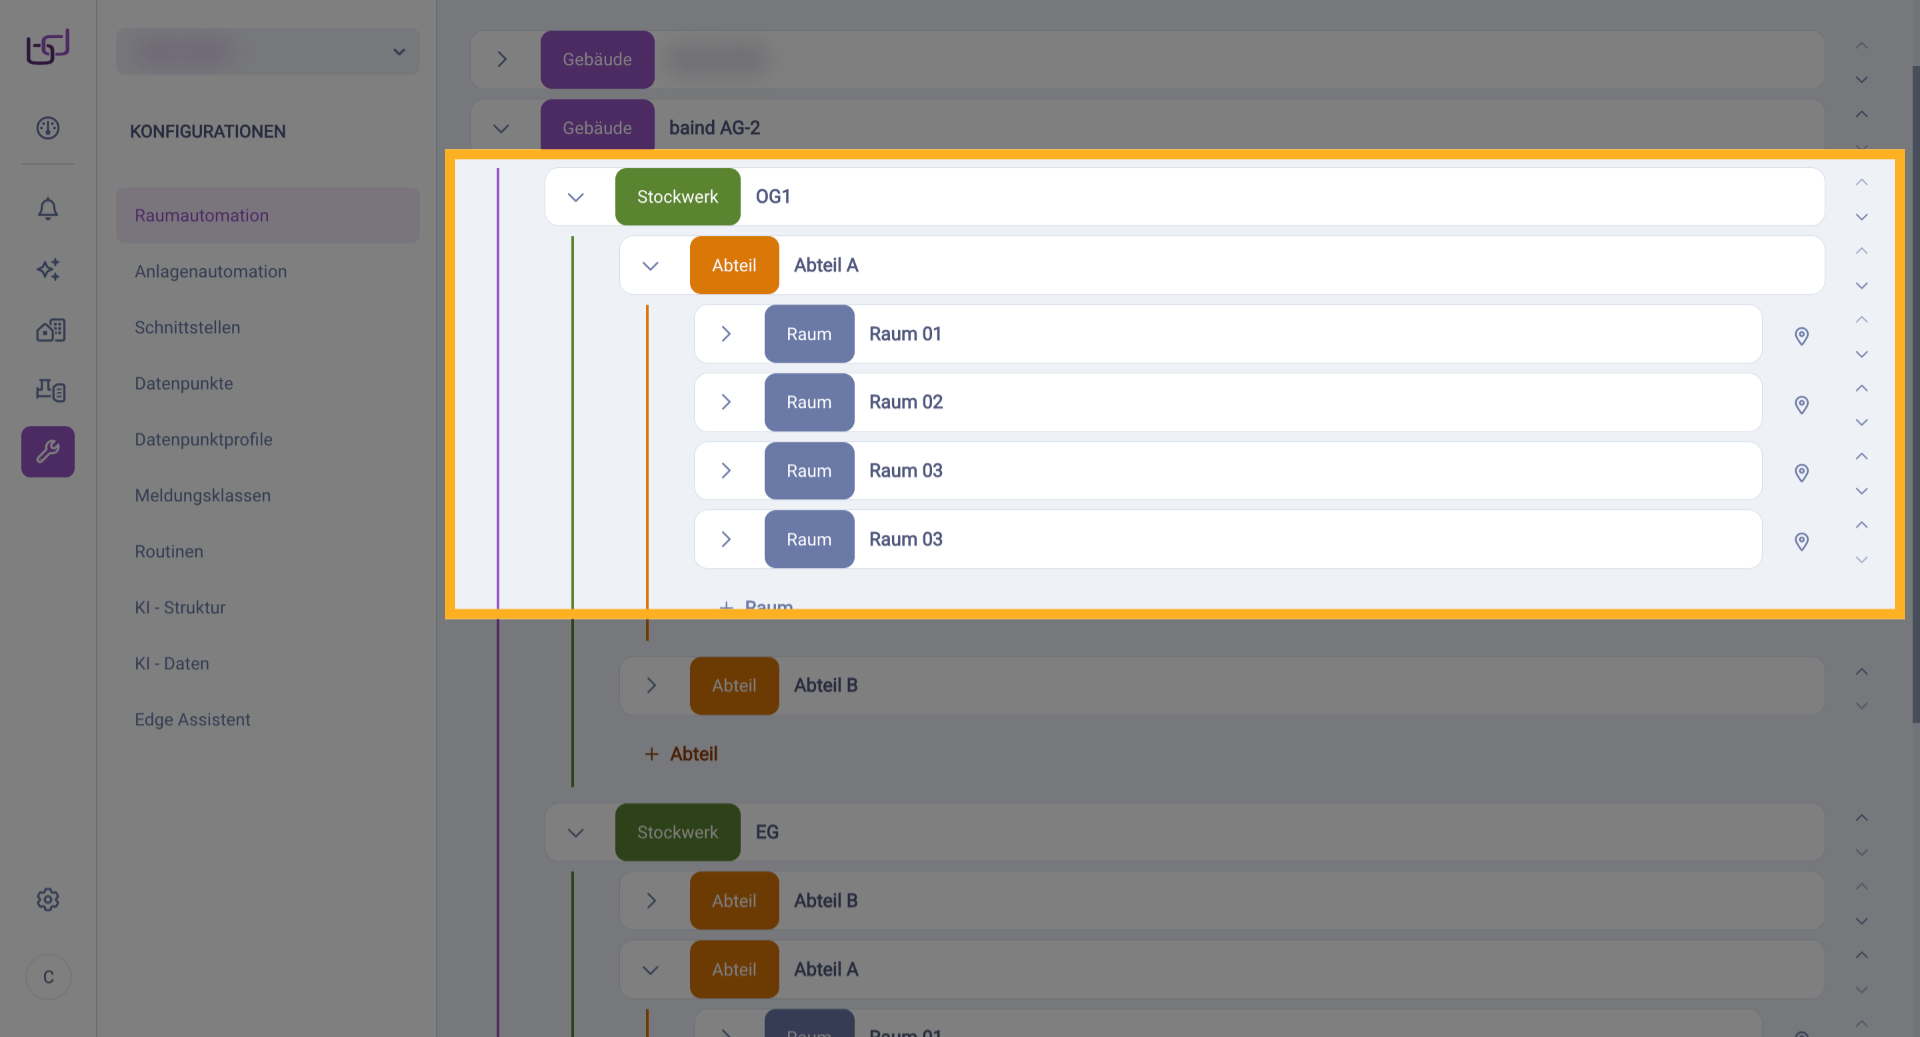Click the wrench configuration icon

pos(48,452)
